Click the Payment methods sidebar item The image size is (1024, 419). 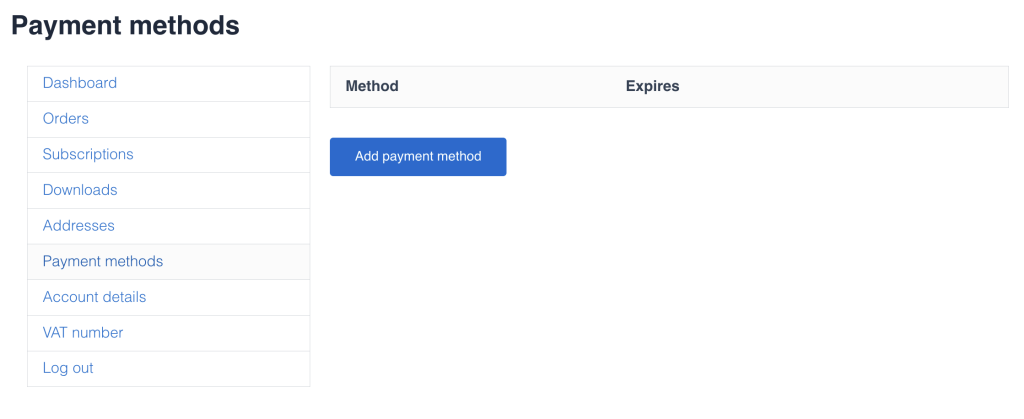pos(103,262)
